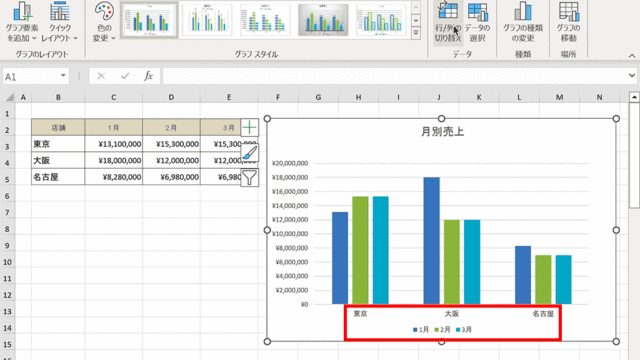Screen dimensions: 640x360
Task: Click the cell with ¥13,100,000
Action: (113, 144)
